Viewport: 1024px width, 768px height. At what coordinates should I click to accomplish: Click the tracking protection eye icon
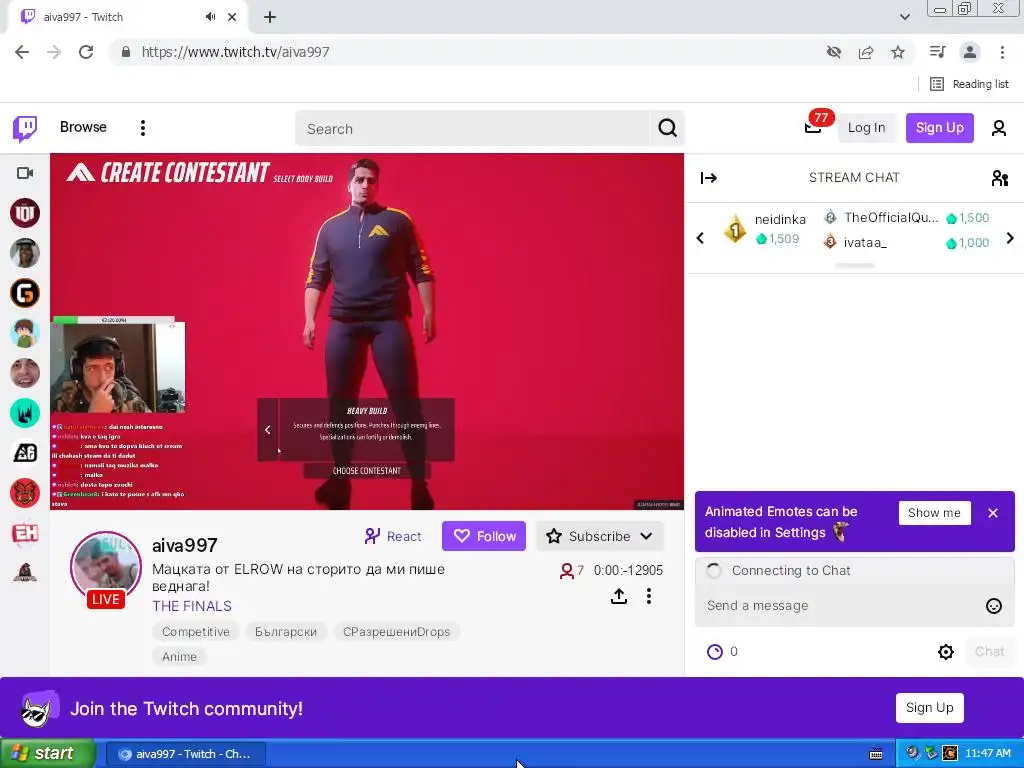pos(834,52)
